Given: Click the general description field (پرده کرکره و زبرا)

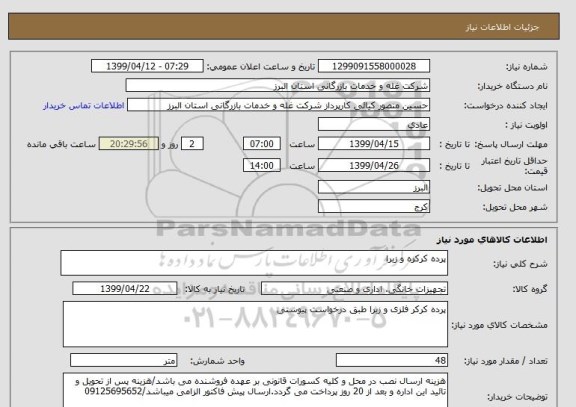Looking at the screenshot, I should coord(254,263).
